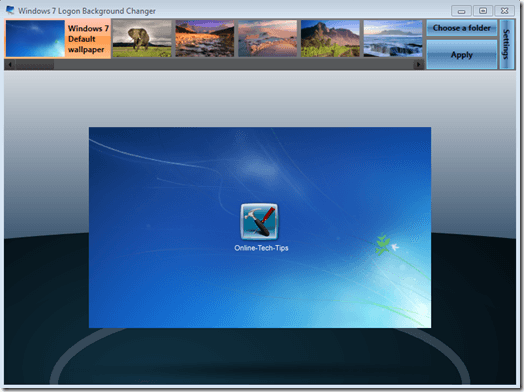Select the pink rocky coast wallpaper thumbnail
Image resolution: width=524 pixels, height=392 pixels.
pyautogui.click(x=267, y=38)
